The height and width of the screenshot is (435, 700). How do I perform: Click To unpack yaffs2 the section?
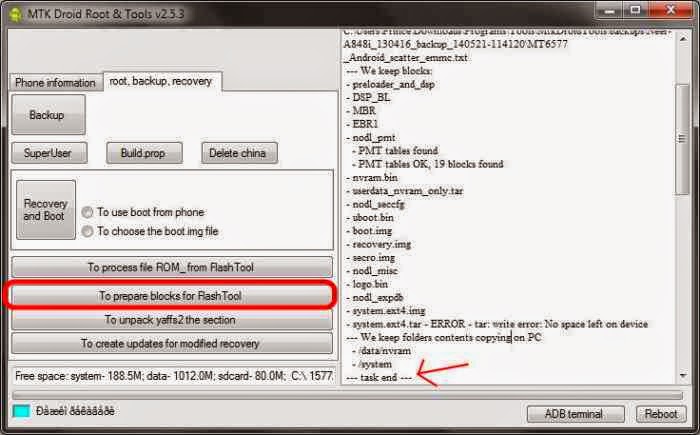[x=171, y=320]
